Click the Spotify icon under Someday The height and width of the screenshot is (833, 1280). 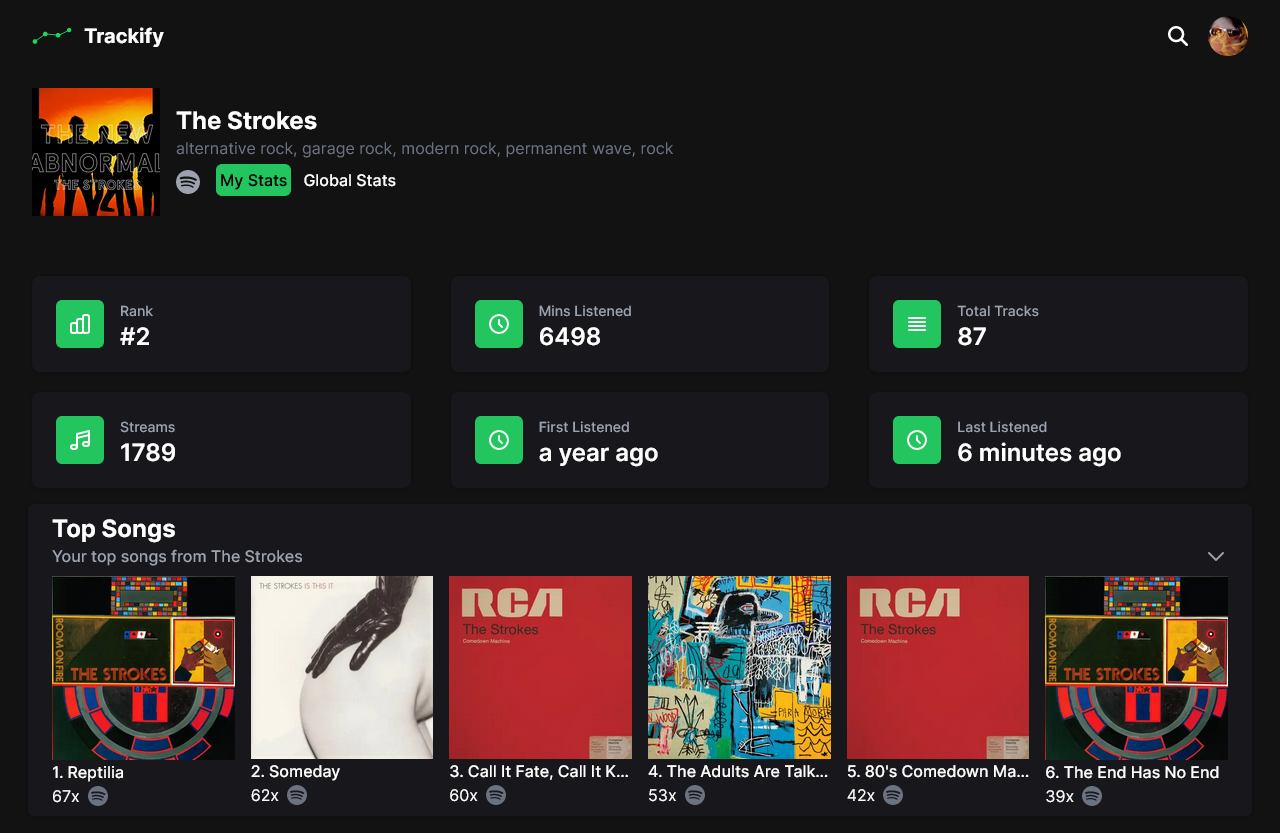(x=297, y=795)
